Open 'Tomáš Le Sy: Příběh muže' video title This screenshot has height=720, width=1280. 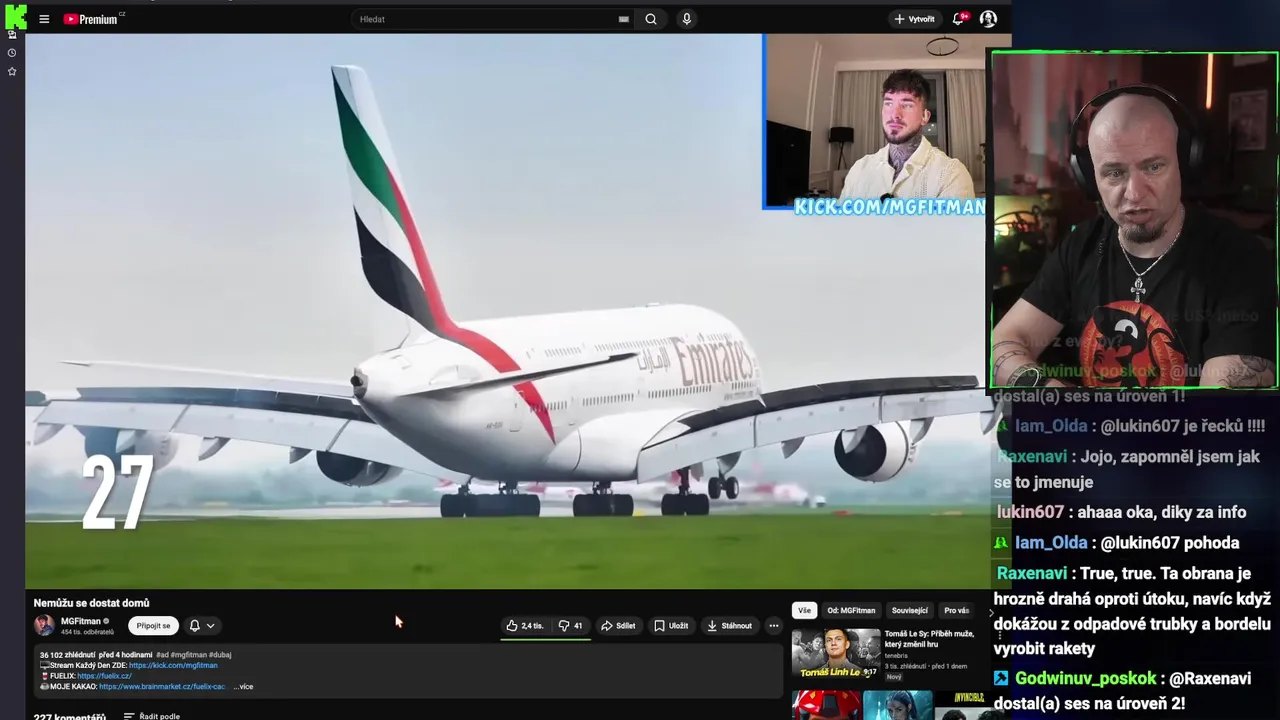click(929, 639)
